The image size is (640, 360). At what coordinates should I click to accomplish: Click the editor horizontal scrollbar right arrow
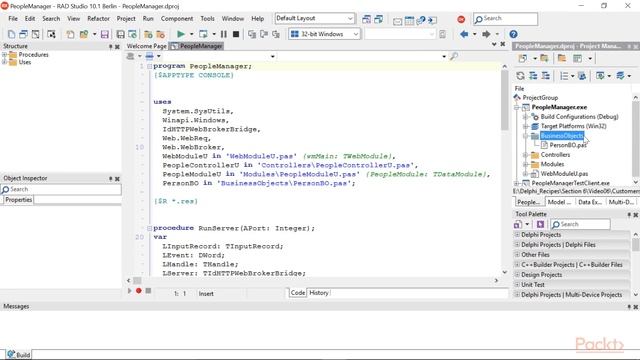pos(496,280)
